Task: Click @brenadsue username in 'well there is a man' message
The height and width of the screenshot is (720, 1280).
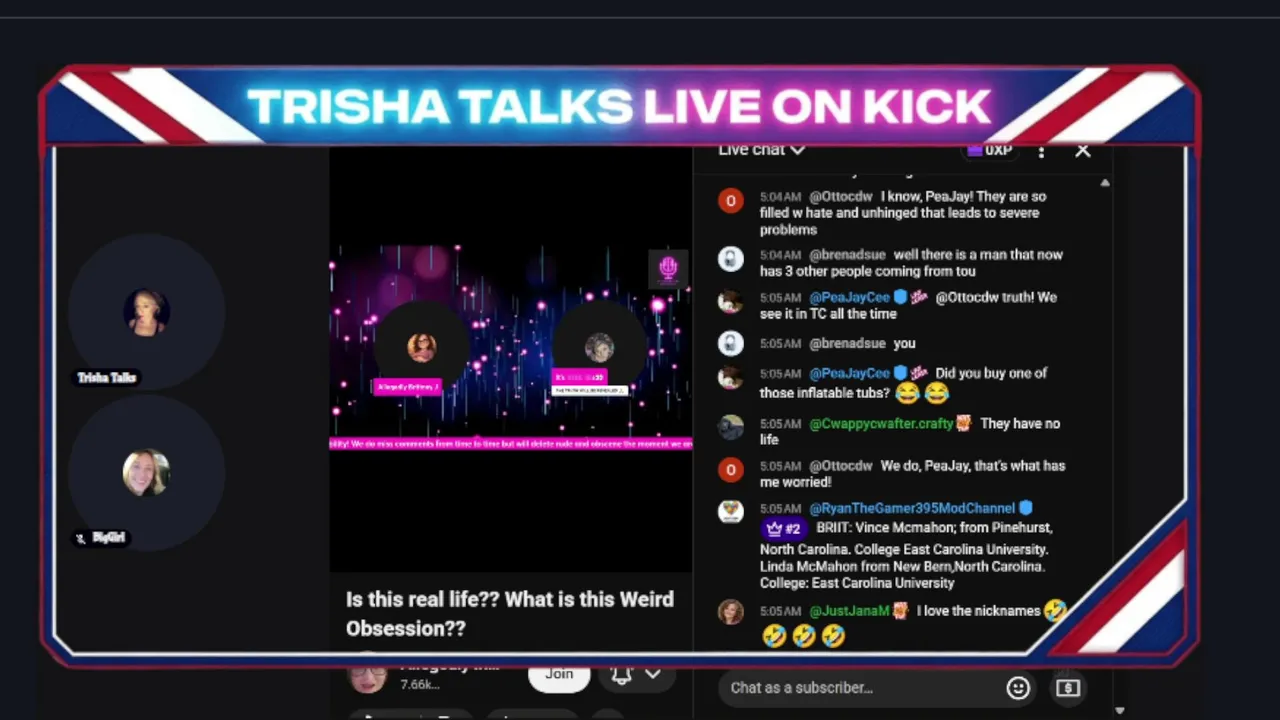Action: click(x=847, y=255)
